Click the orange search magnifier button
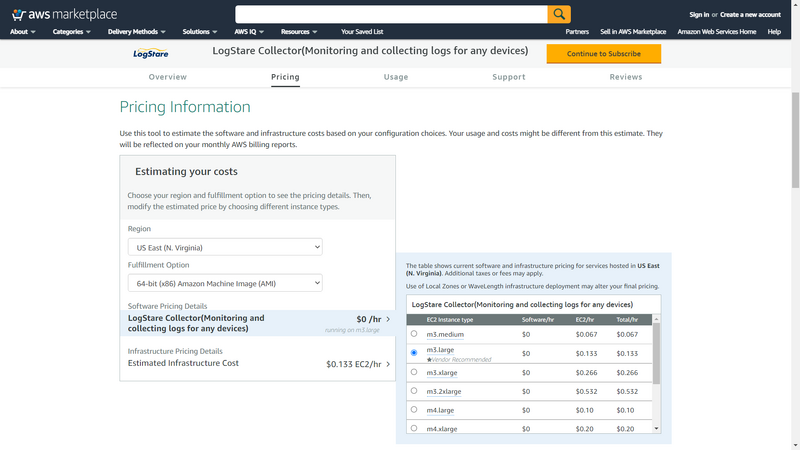 click(x=559, y=14)
